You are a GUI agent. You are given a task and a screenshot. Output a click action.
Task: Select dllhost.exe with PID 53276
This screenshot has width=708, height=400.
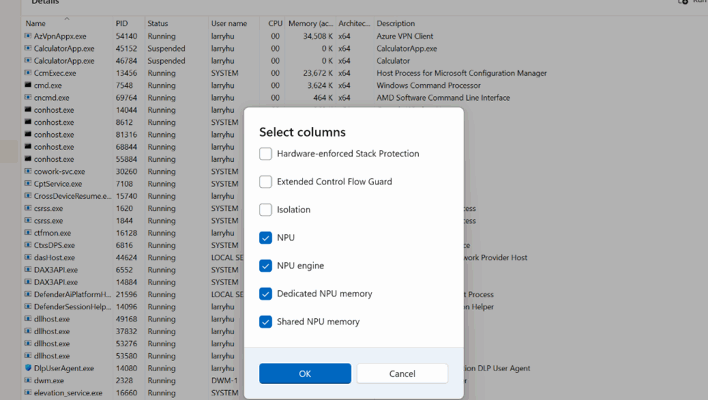52,344
